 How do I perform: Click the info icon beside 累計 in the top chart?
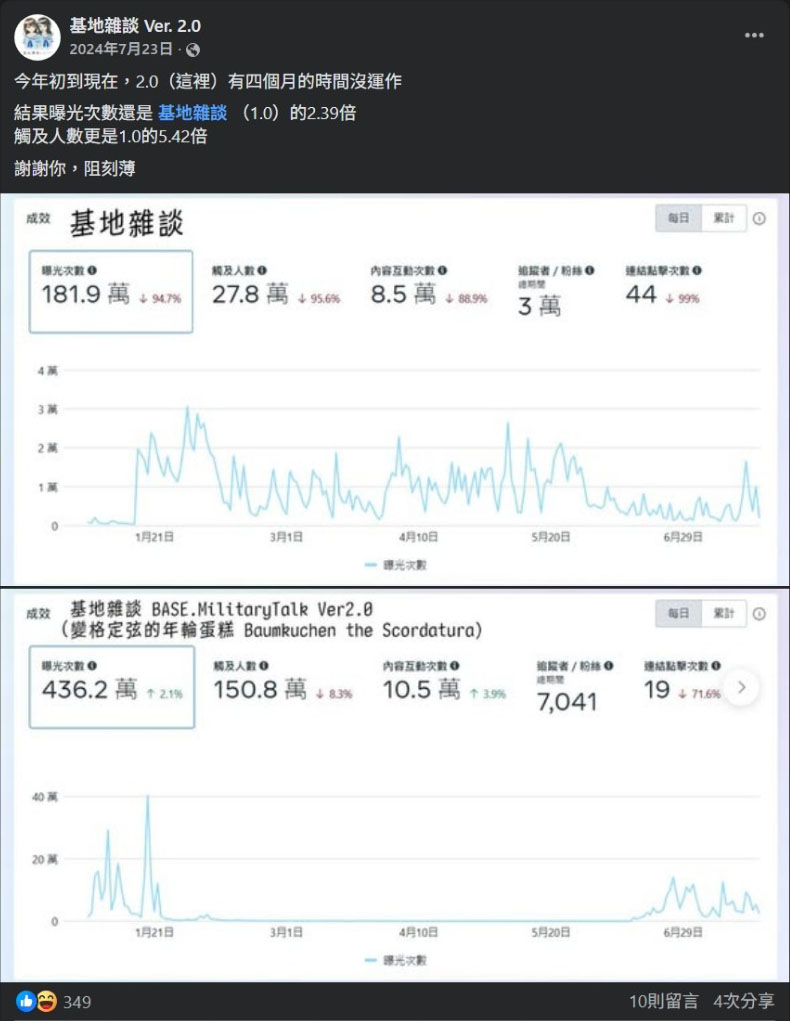759,218
